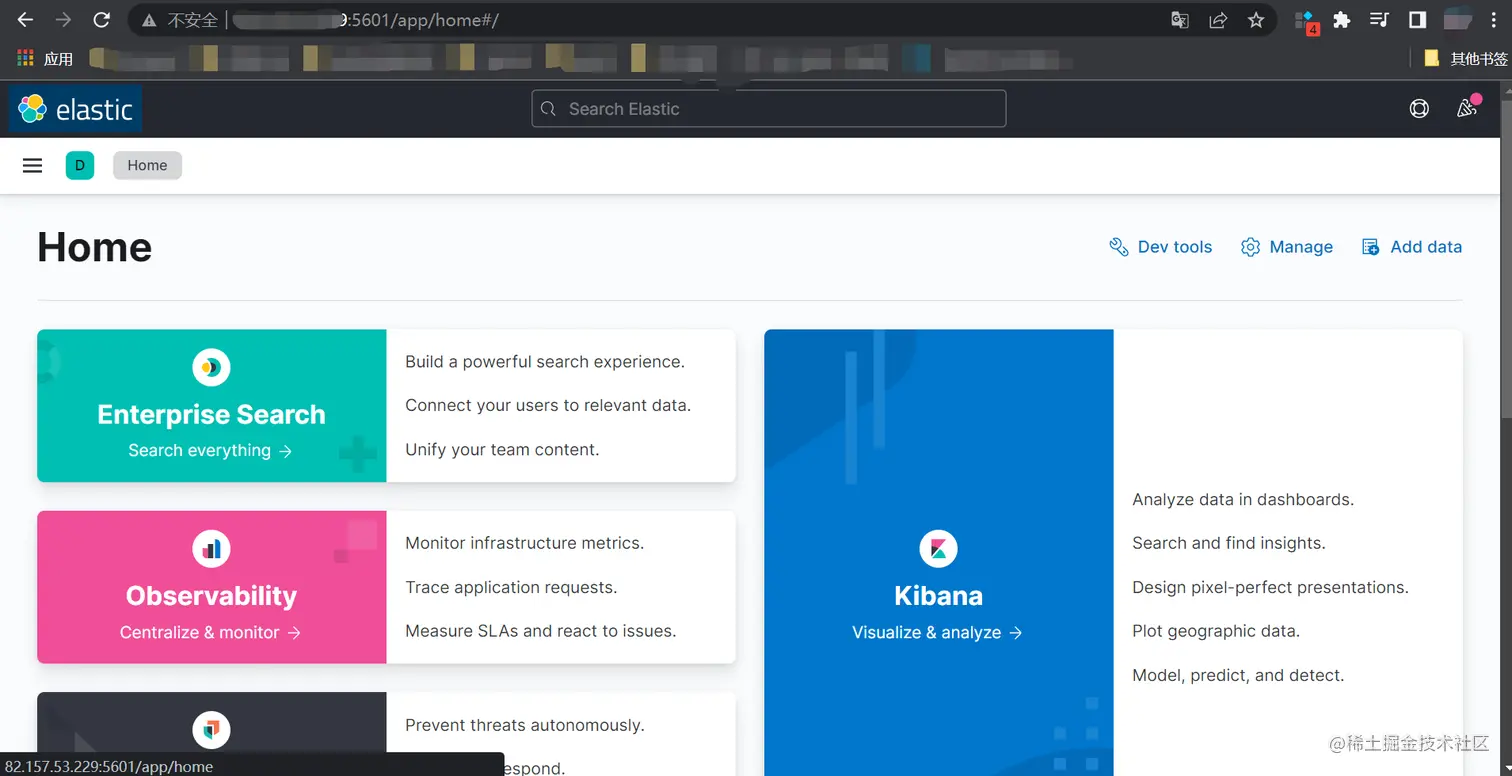Click 'Model, predict, and detect.' text
1512x776 pixels.
(1238, 675)
